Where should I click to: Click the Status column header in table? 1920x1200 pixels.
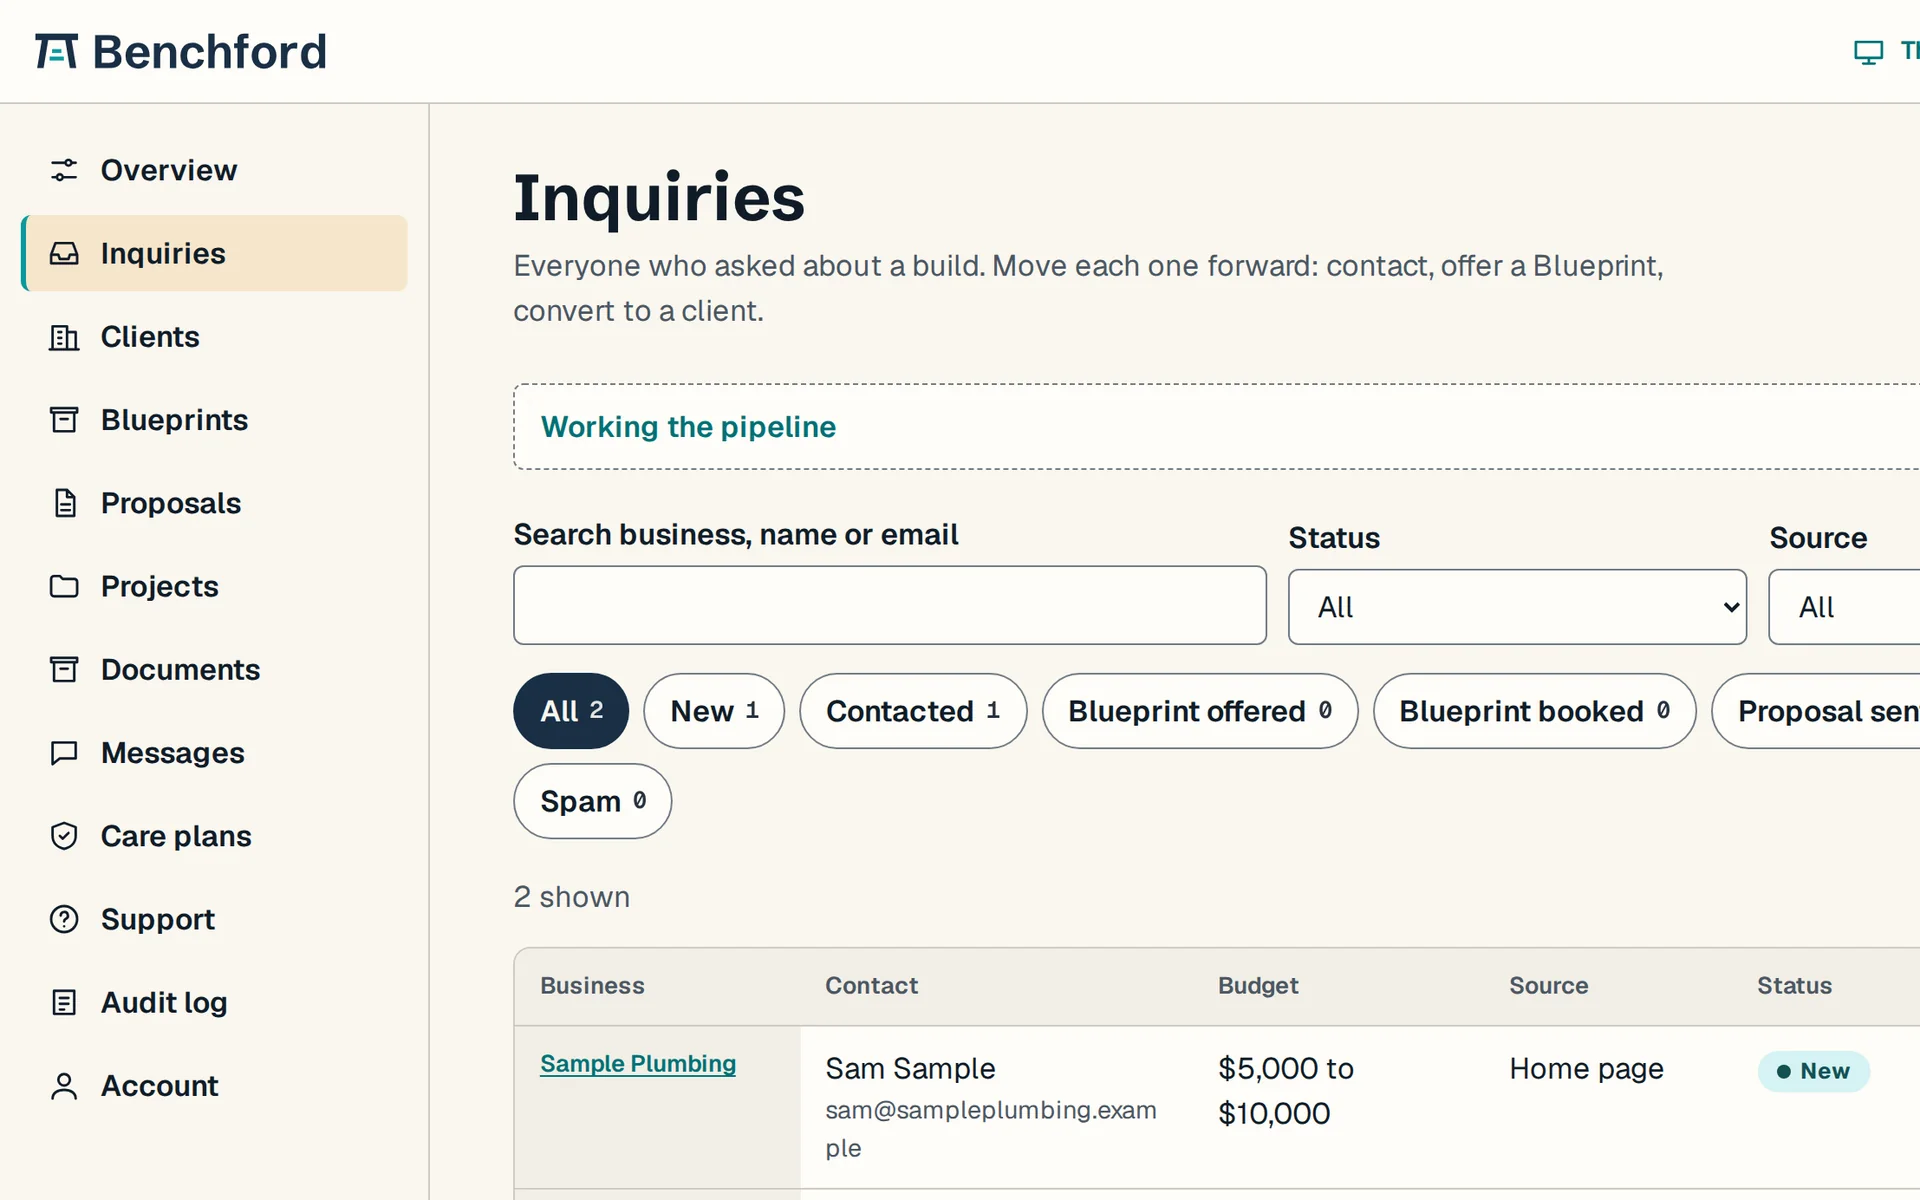click(1794, 986)
